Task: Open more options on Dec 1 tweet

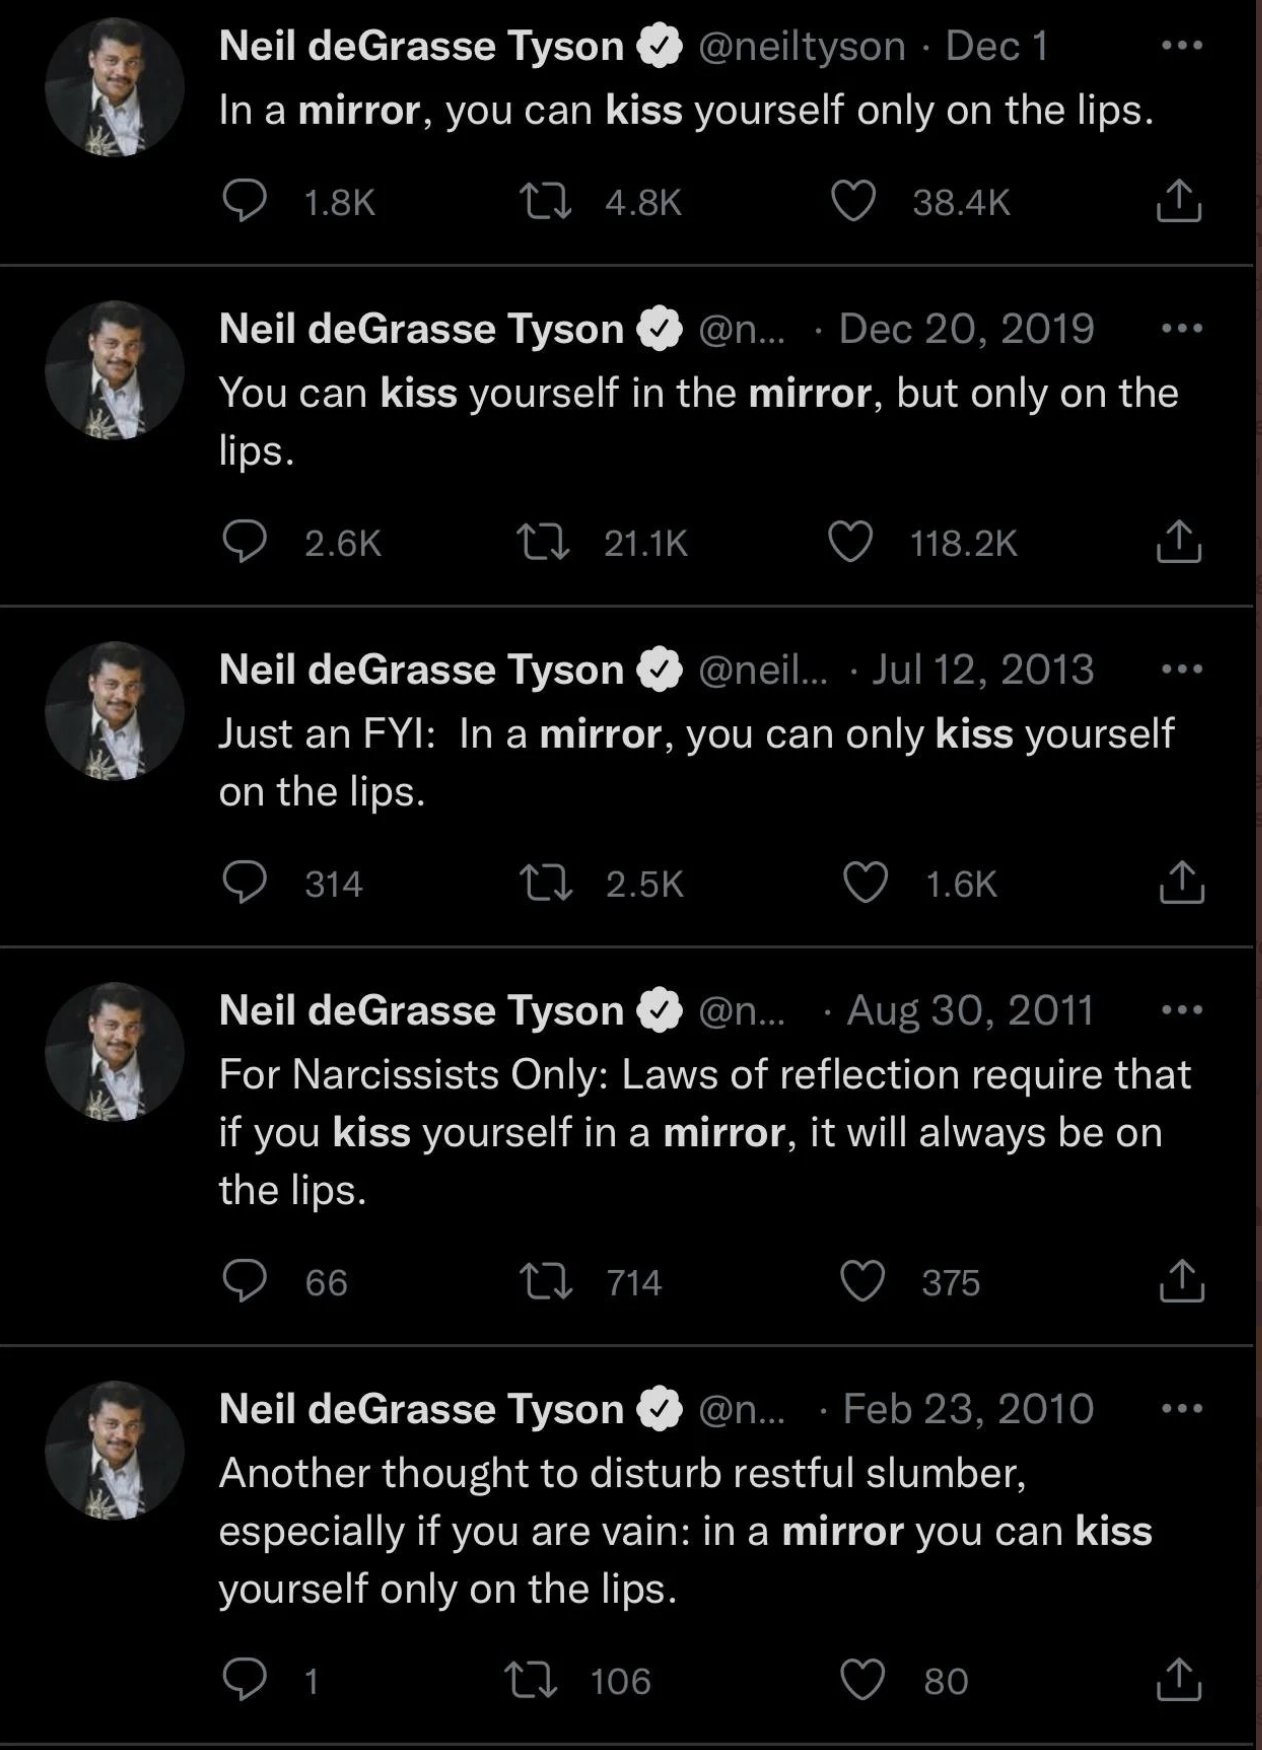Action: [1182, 46]
